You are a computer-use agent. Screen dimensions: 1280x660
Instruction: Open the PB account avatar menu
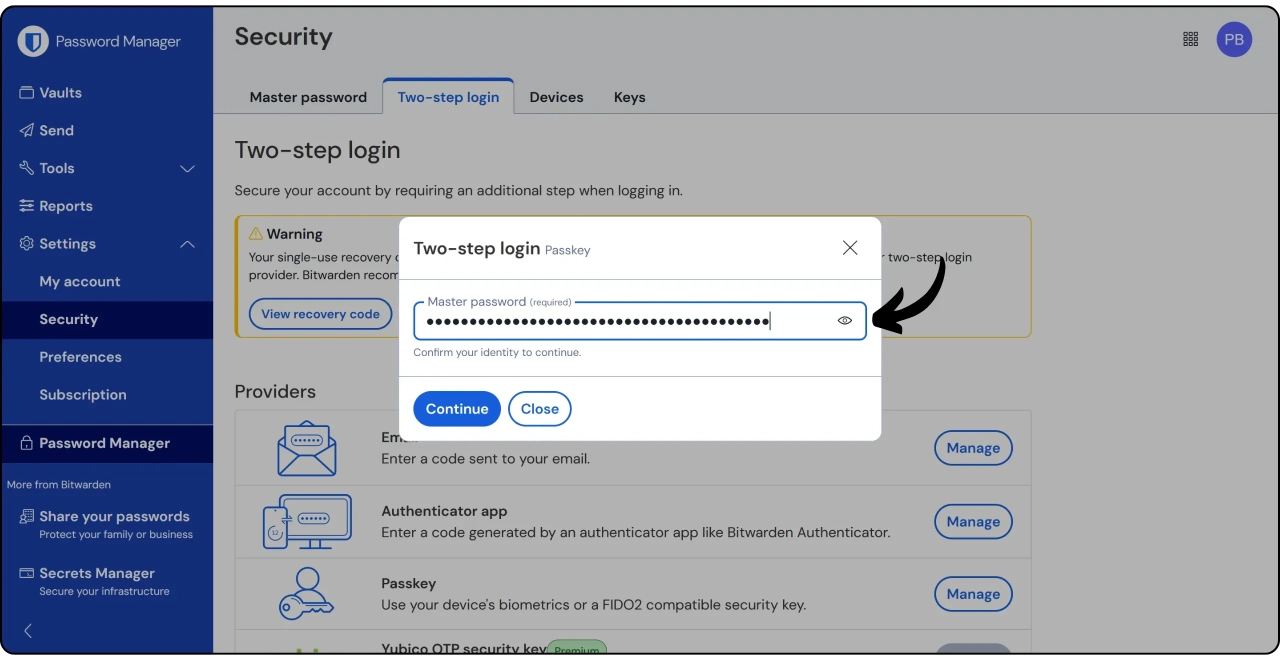click(x=1234, y=39)
